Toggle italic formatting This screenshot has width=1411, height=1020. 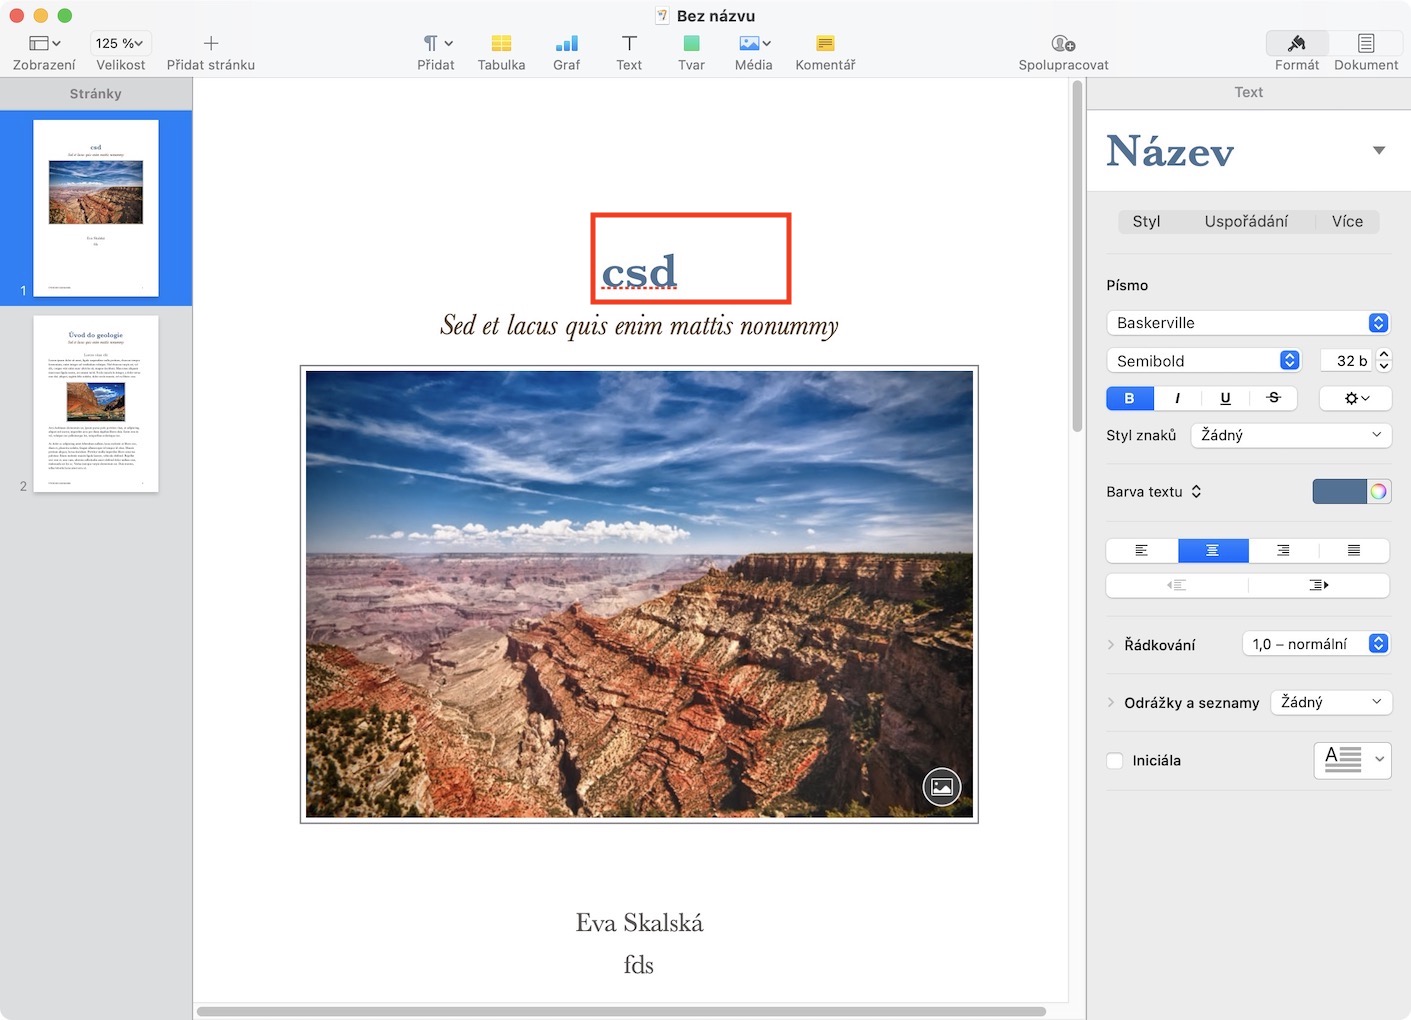coord(1178,398)
